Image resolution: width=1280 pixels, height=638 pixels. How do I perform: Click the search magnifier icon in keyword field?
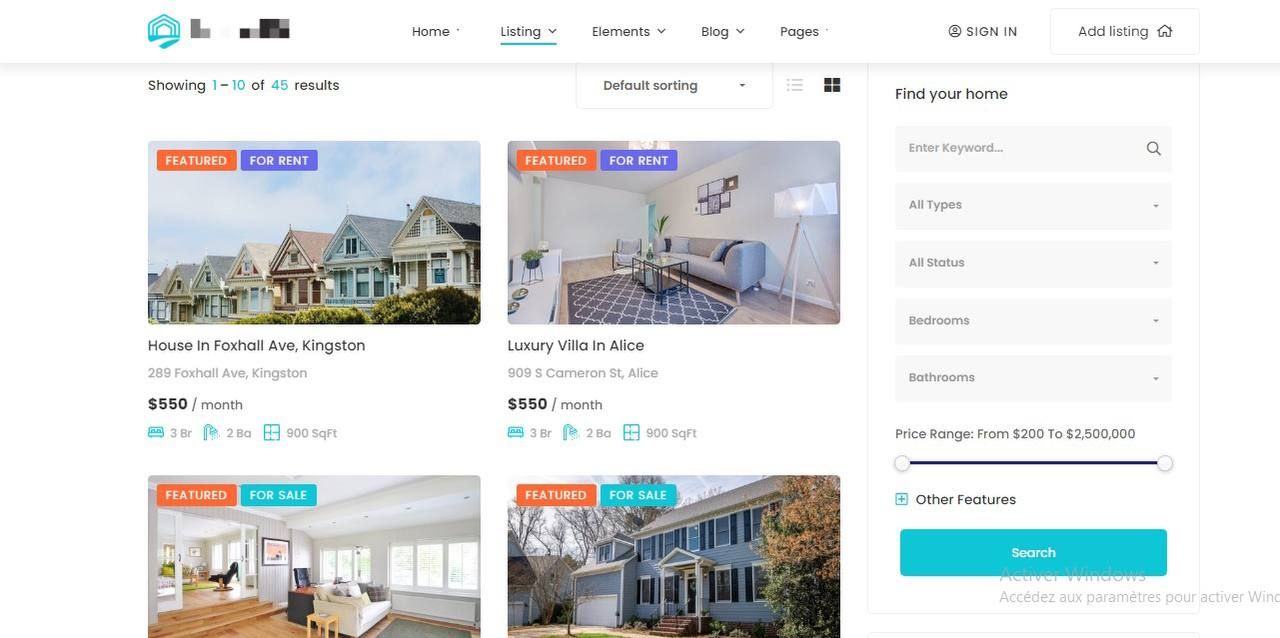click(1153, 148)
